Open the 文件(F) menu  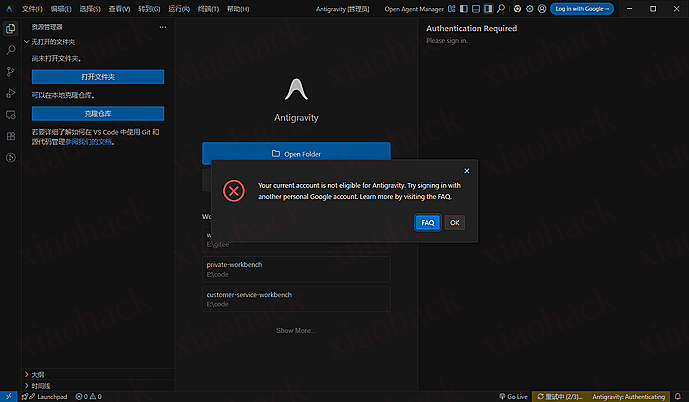(32, 8)
